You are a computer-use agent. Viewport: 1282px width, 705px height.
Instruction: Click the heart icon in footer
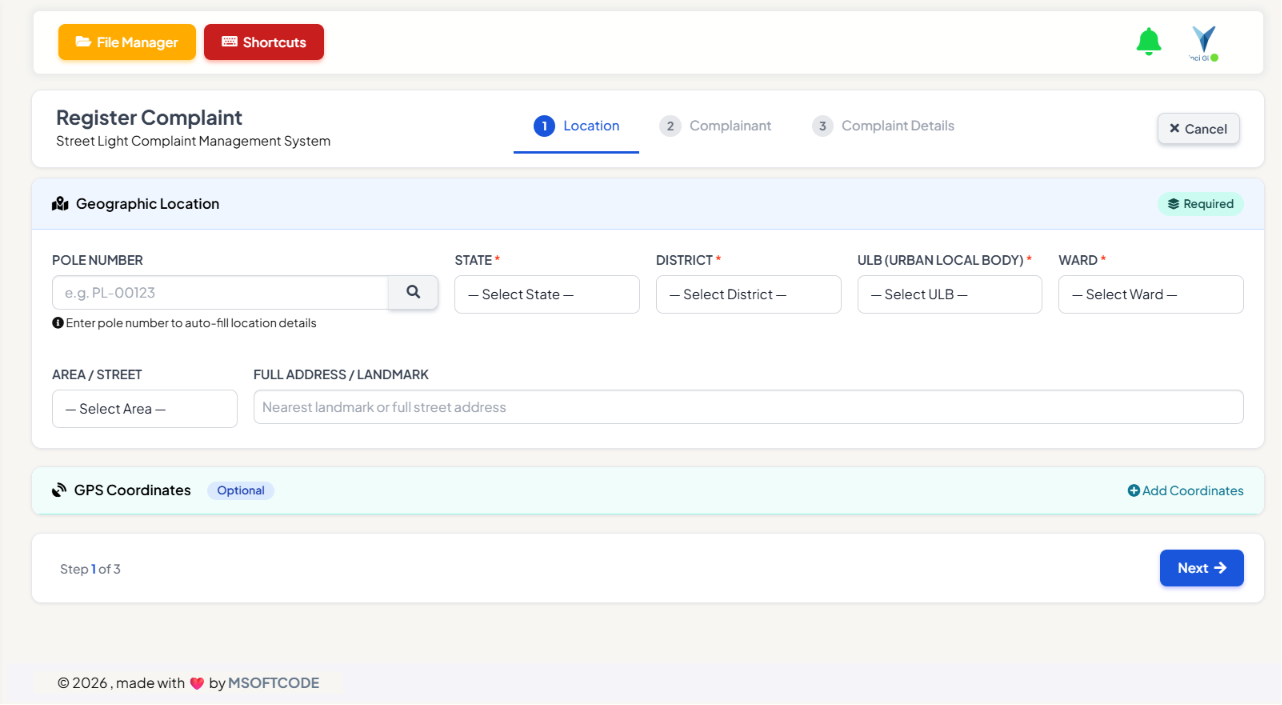tap(197, 684)
